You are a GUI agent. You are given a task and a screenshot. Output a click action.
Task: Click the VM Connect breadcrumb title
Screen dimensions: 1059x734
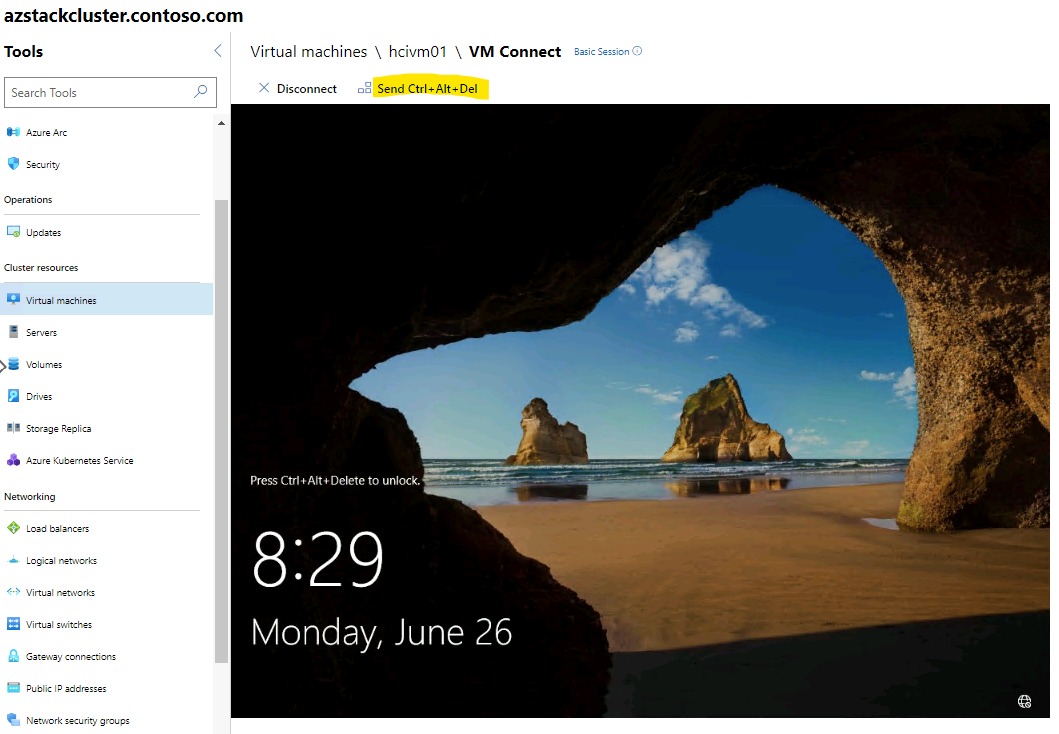click(x=515, y=51)
